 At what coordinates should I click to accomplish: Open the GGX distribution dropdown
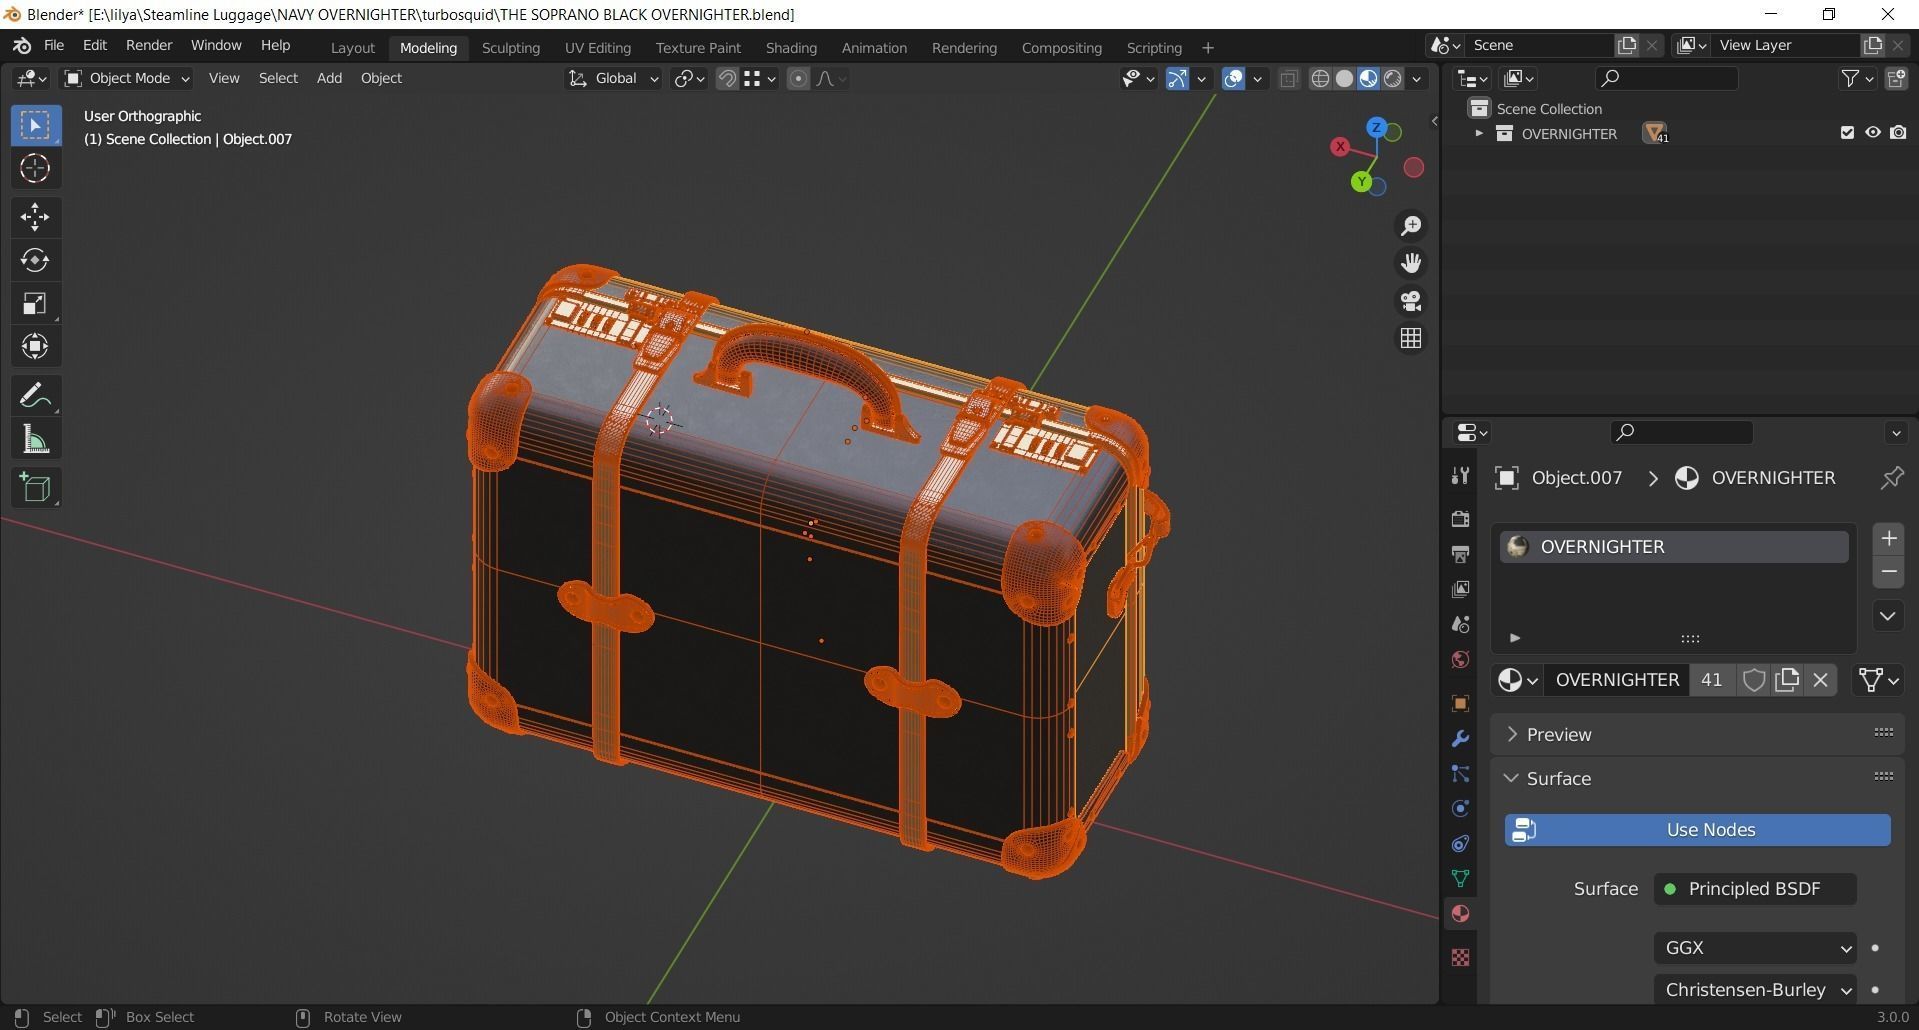[x=1755, y=948]
